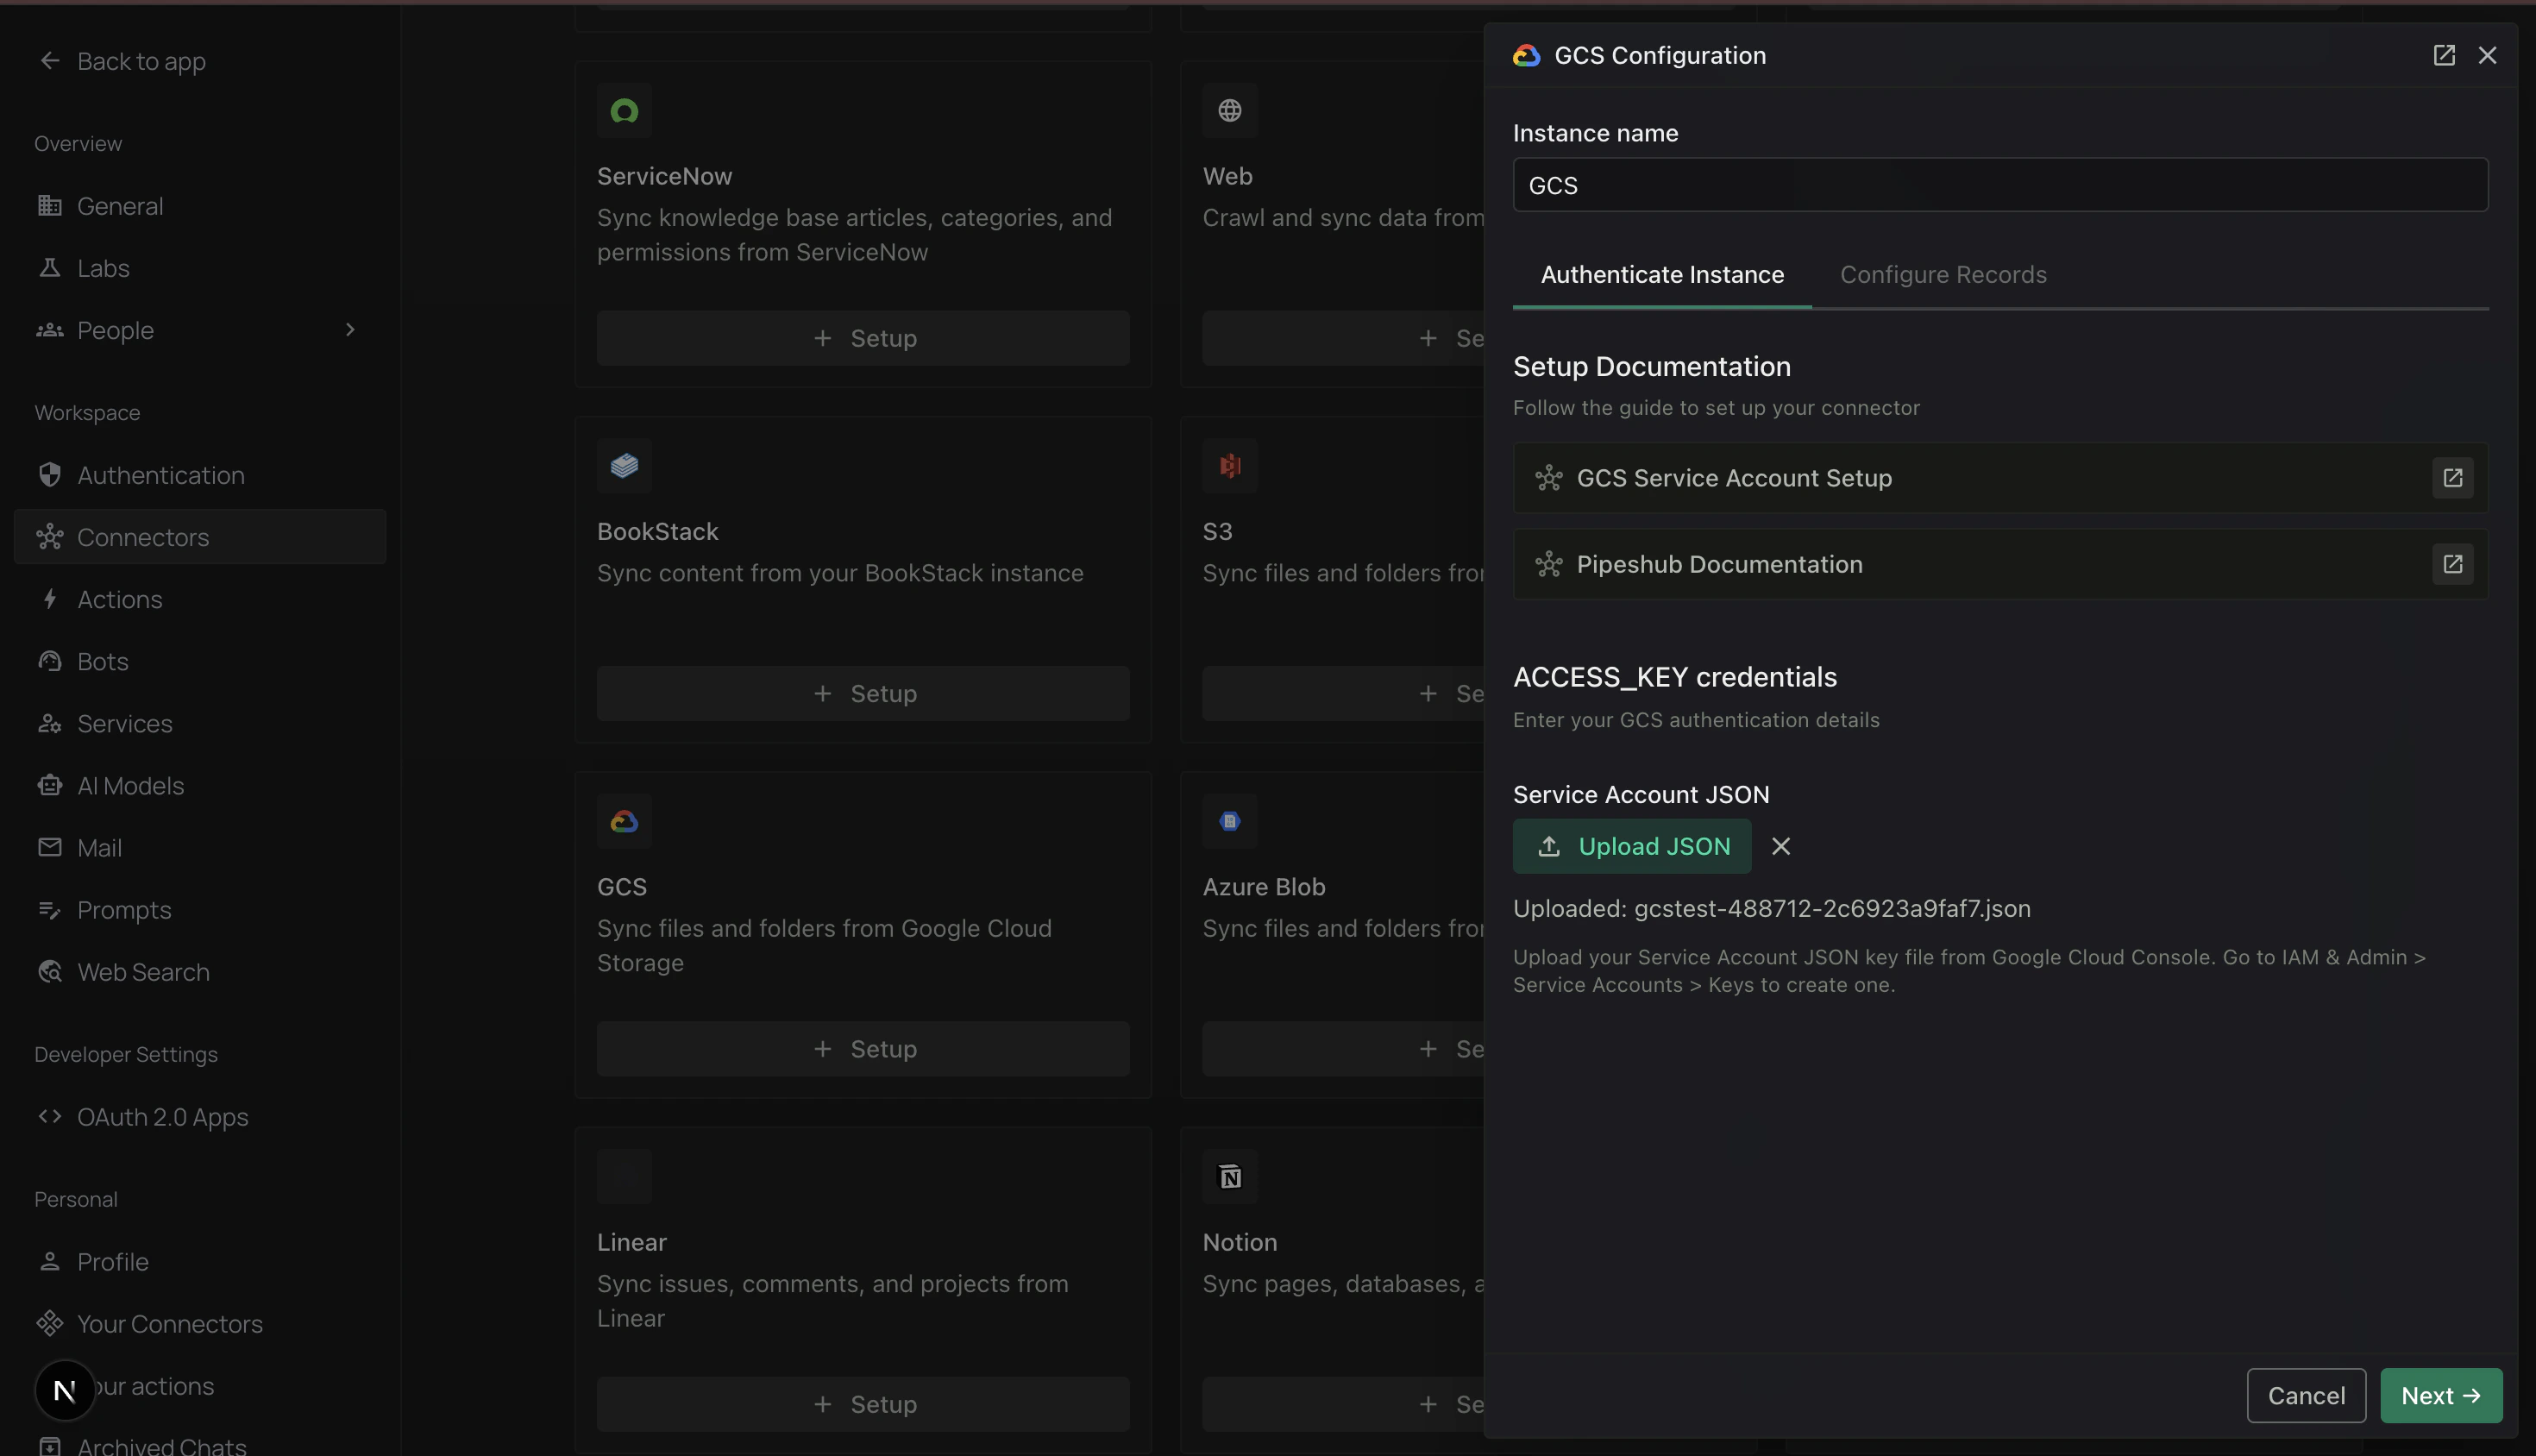Click the GCS connector card logo
Image resolution: width=2536 pixels, height=1456 pixels.
point(624,821)
